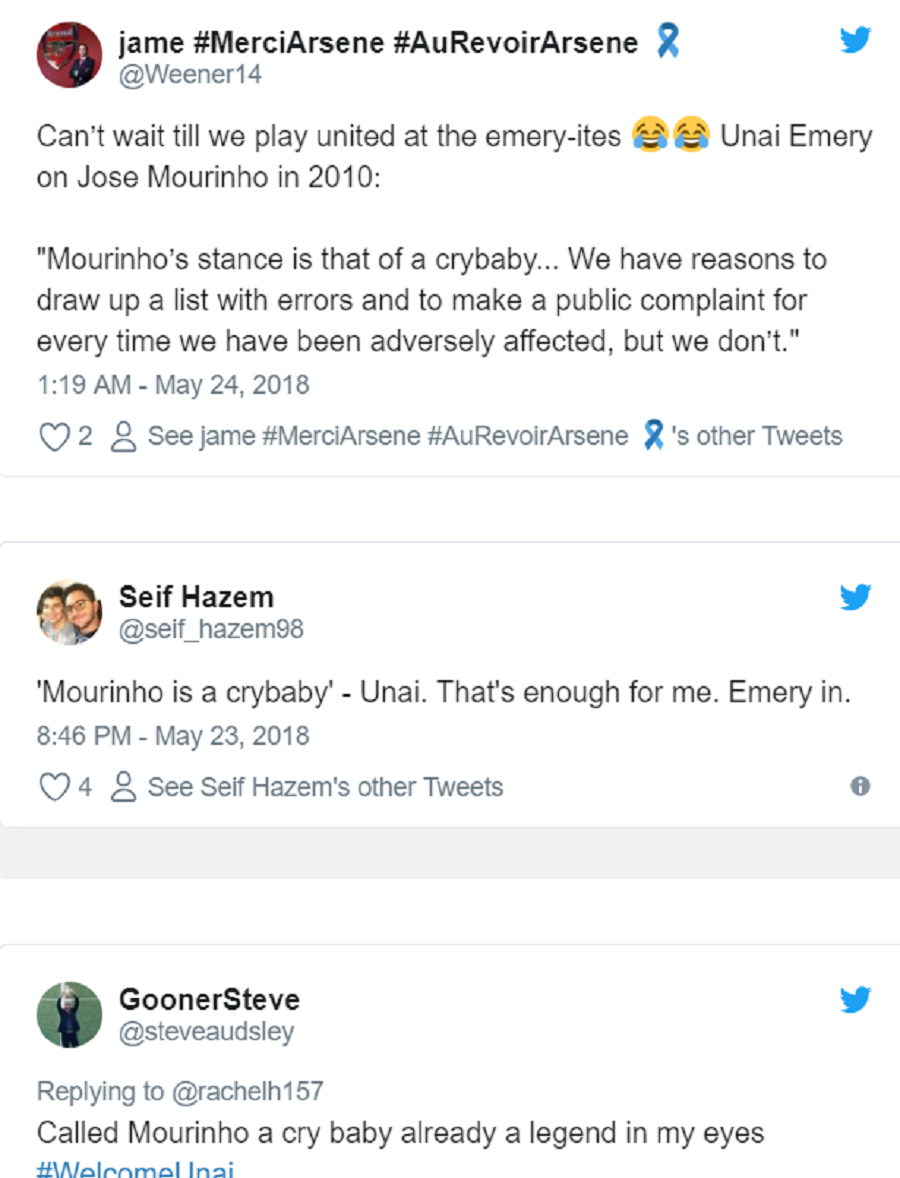This screenshot has width=900, height=1178.
Task: Like Seif Hazem's tweet with heart icon
Action: pos(54,787)
